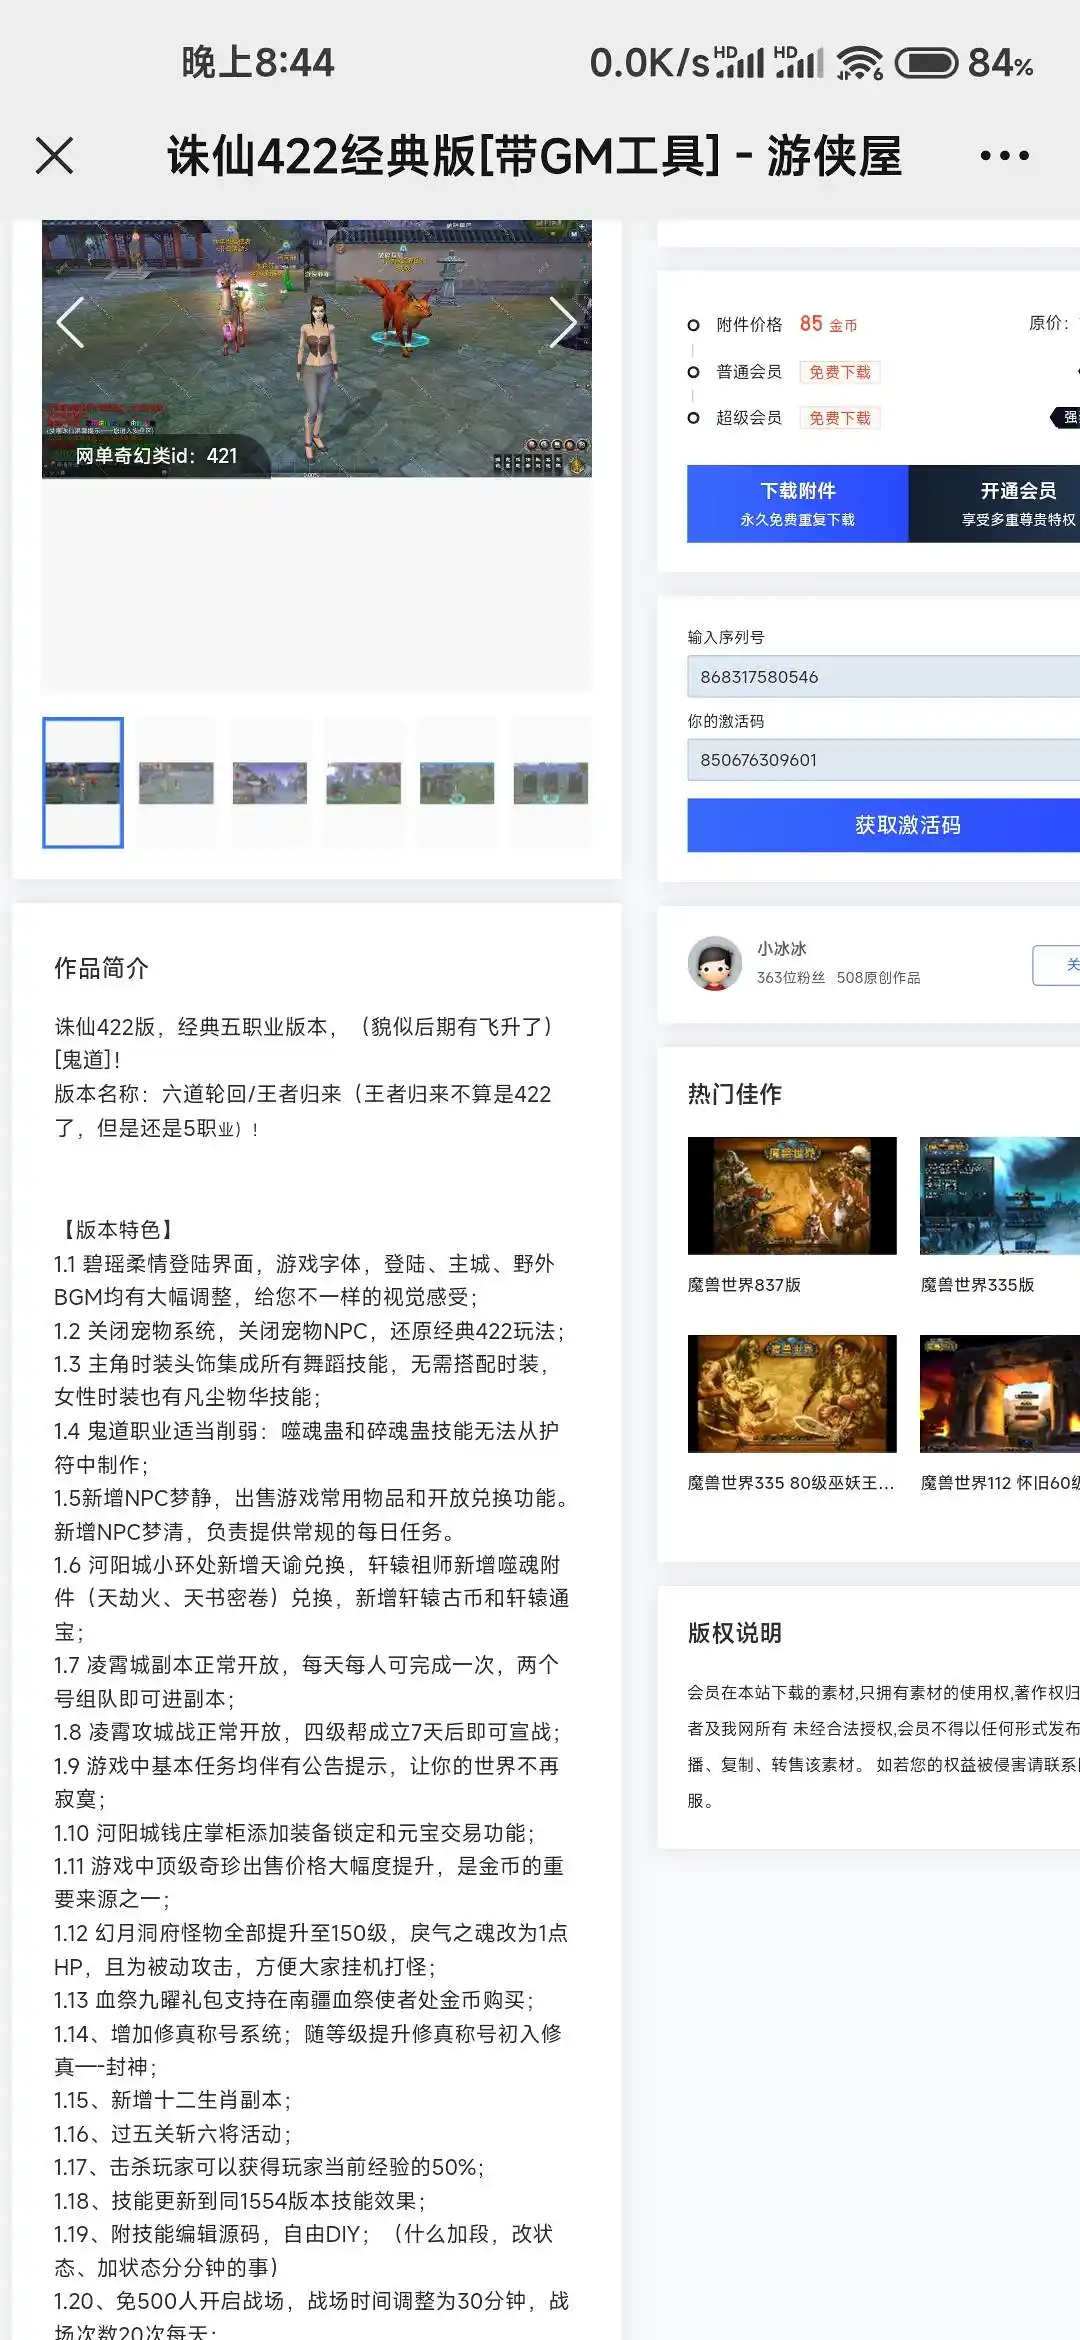Select the sixth gallery thumbnail
Image resolution: width=1080 pixels, height=2340 pixels.
pyautogui.click(x=550, y=783)
